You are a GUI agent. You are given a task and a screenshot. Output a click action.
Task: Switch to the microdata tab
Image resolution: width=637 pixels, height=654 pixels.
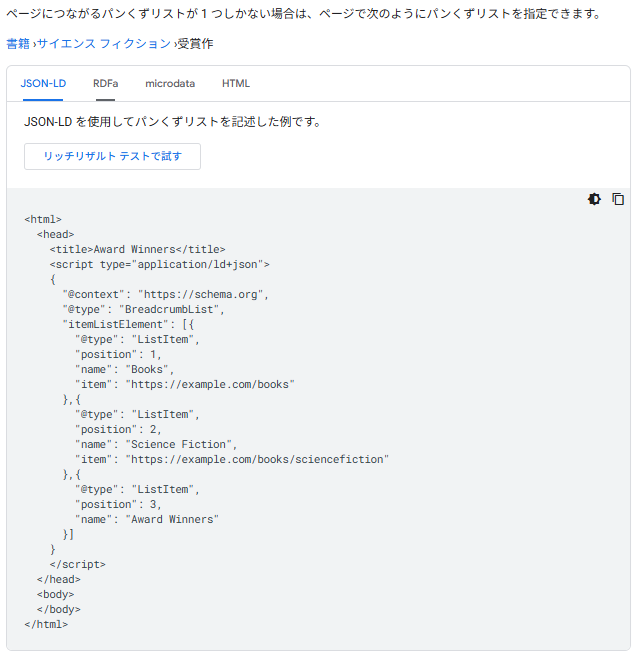(x=170, y=83)
